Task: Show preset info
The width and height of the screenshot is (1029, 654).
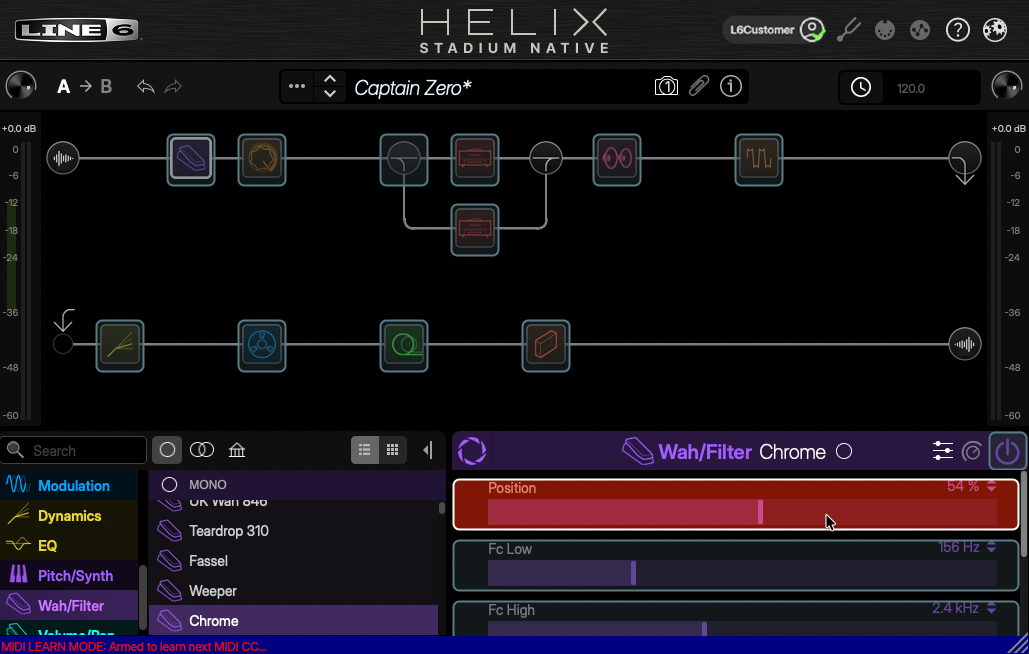Action: (x=730, y=87)
